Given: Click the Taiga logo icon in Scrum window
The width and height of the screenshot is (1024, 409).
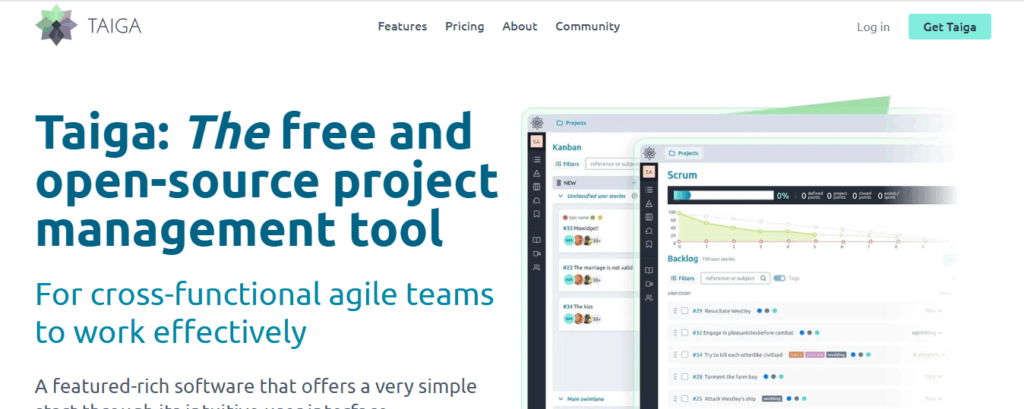Looking at the screenshot, I should [x=649, y=154].
